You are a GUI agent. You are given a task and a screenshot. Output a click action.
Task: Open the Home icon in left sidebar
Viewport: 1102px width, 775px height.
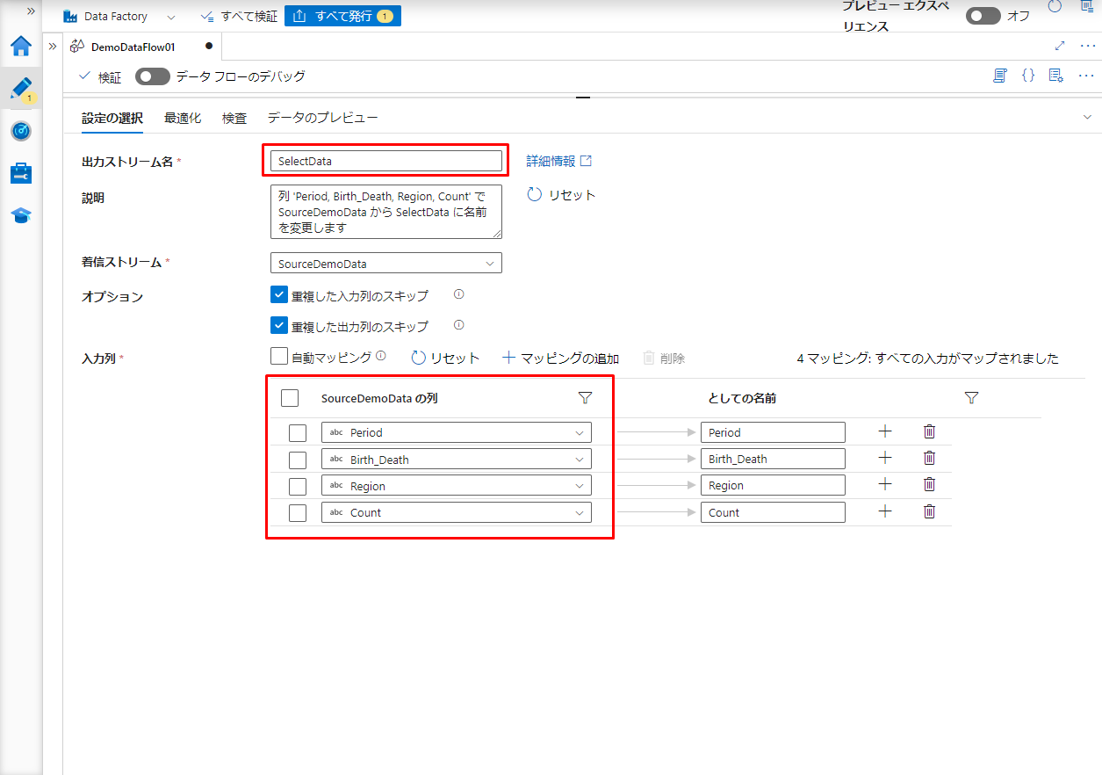click(21, 46)
